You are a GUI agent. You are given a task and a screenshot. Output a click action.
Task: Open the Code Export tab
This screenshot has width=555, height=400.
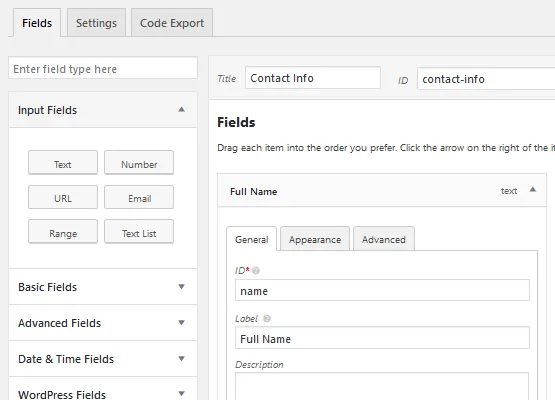tap(172, 23)
